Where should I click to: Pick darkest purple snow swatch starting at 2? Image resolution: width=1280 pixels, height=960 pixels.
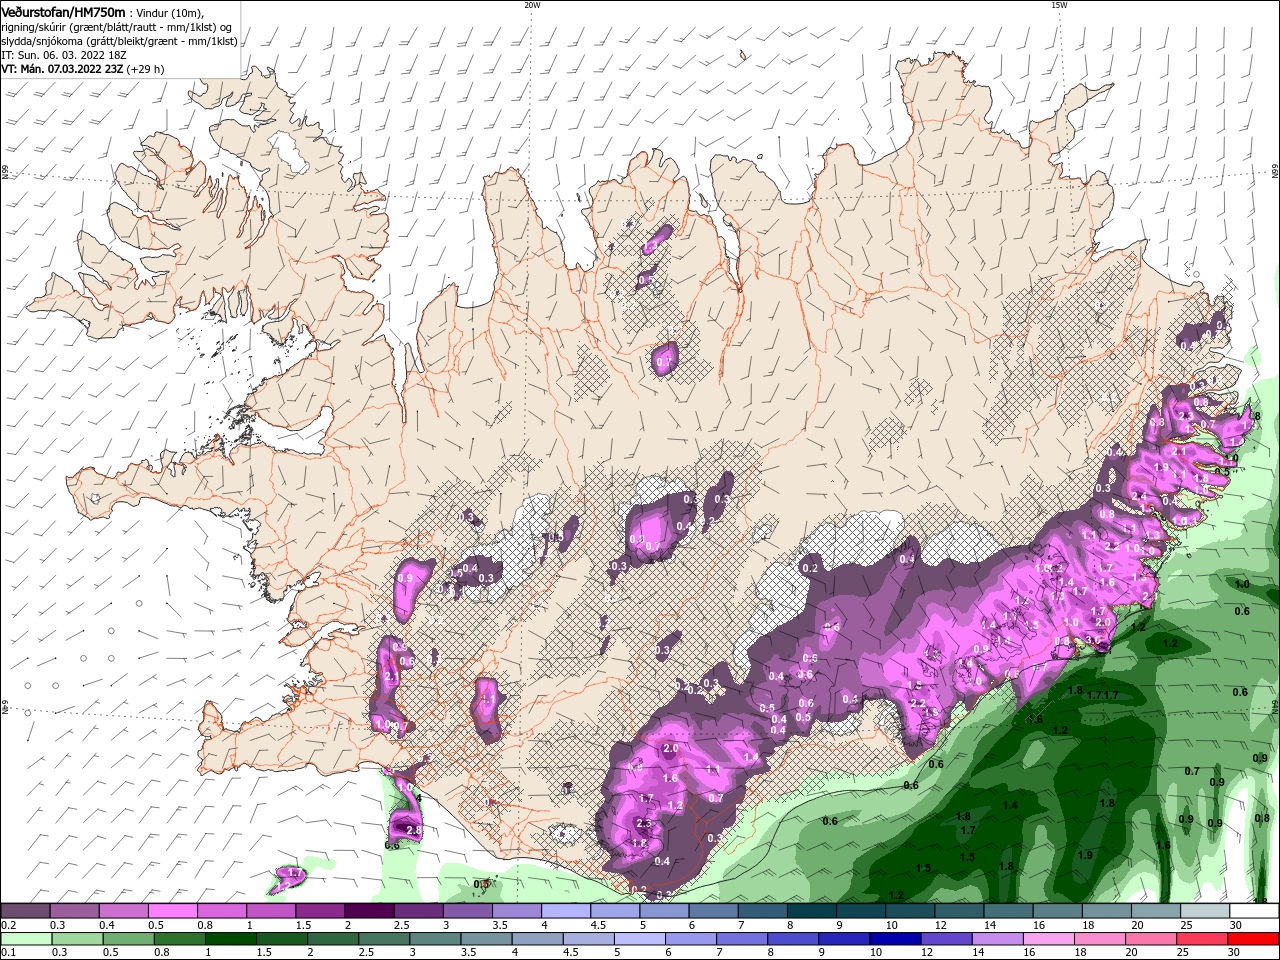pyautogui.click(x=369, y=911)
